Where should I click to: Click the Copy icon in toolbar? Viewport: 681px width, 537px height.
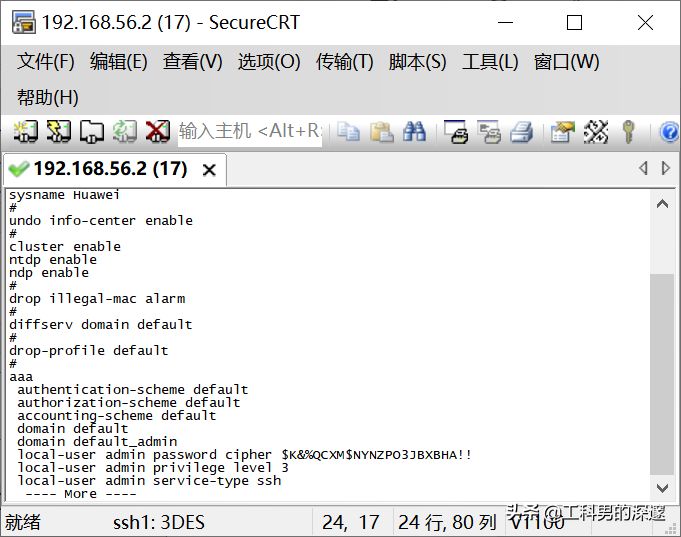point(348,131)
